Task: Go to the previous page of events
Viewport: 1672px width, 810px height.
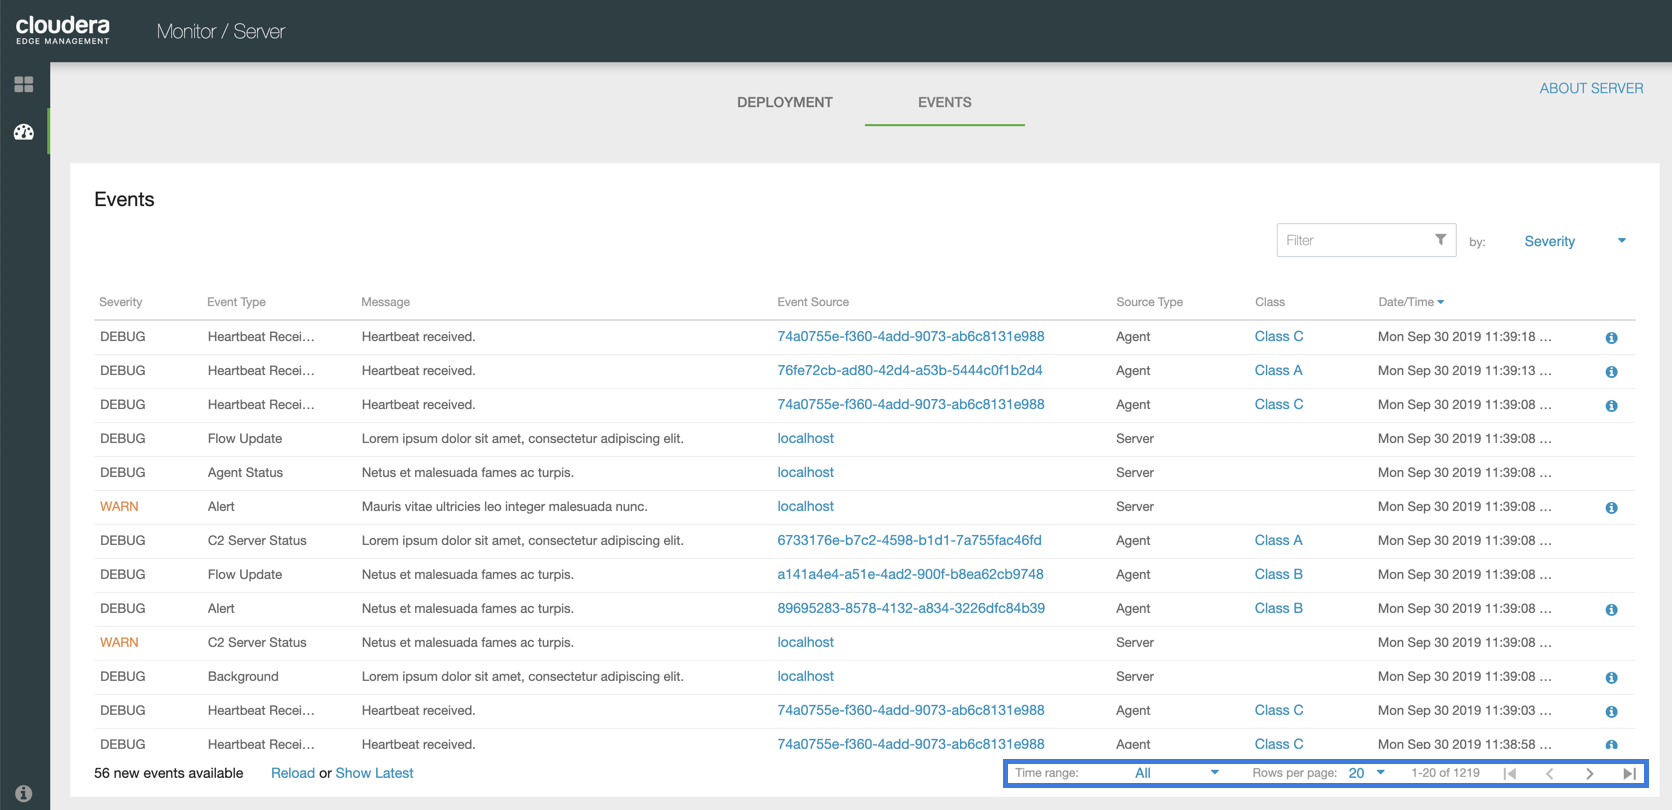Action: (x=1549, y=773)
